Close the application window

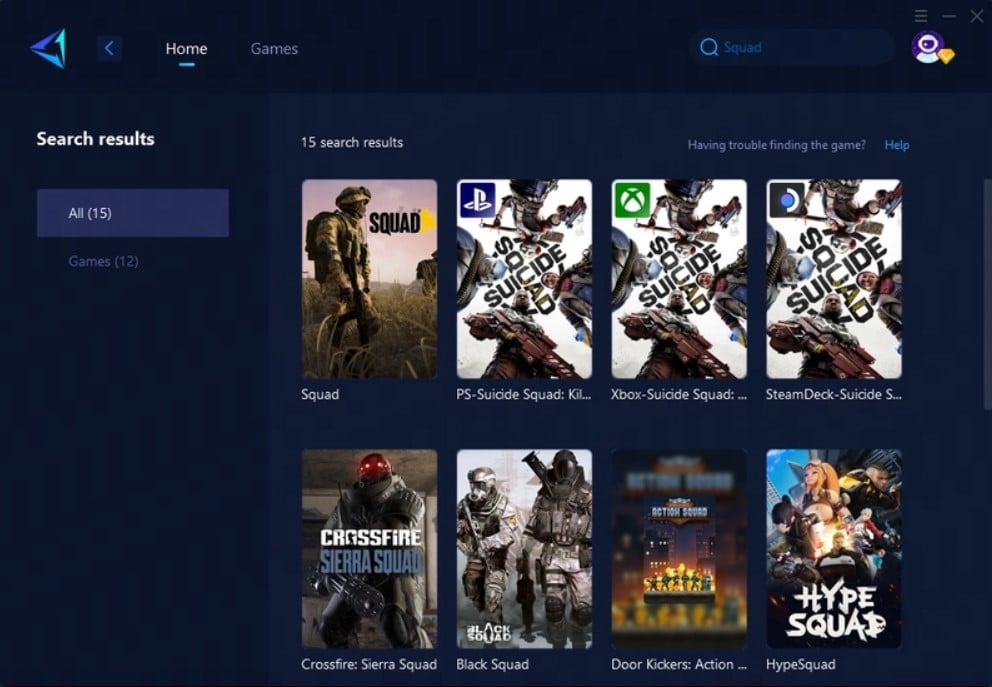977,16
